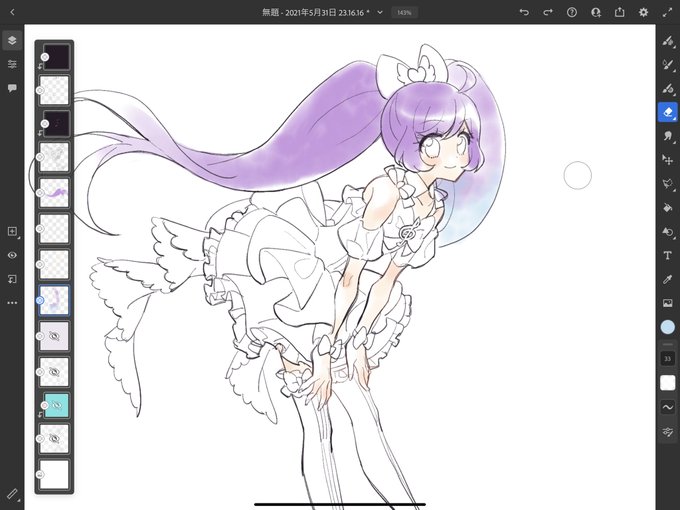Open the Type text tool

[667, 255]
